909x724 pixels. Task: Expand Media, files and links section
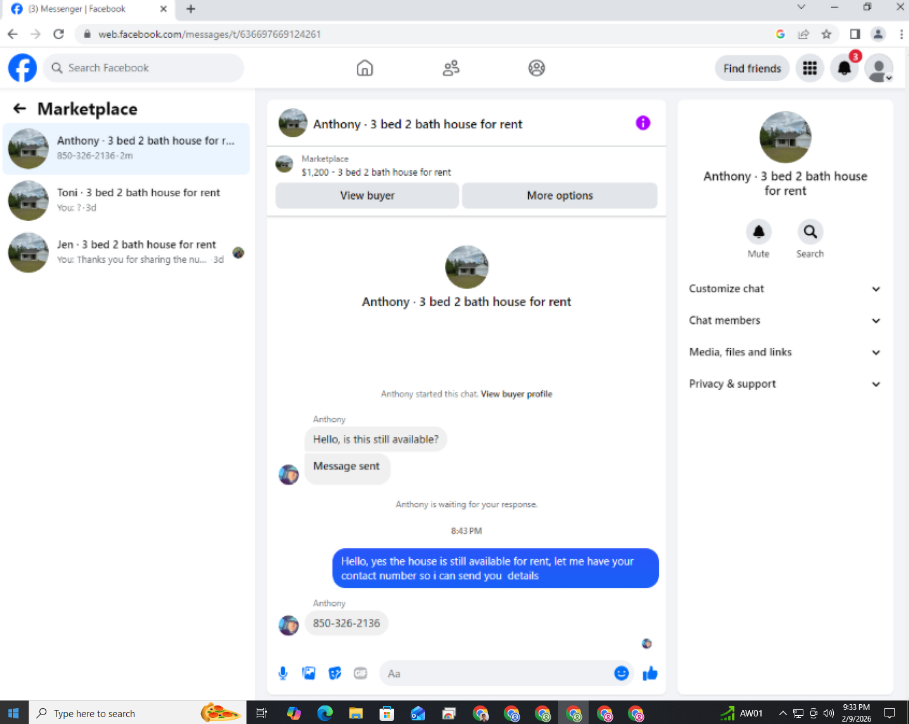pos(784,352)
